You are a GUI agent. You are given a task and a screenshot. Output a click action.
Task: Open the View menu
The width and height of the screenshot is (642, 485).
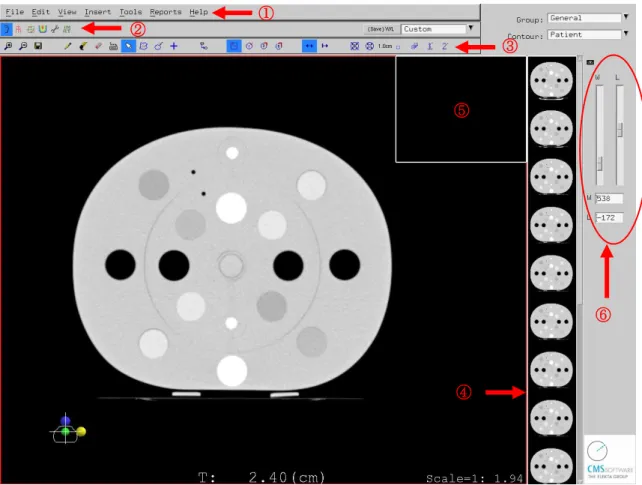point(67,12)
